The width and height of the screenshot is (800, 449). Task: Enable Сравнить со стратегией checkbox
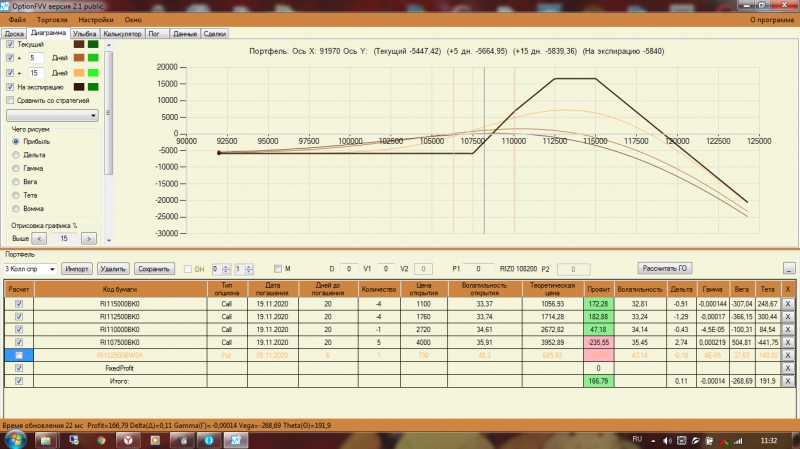pos(10,100)
